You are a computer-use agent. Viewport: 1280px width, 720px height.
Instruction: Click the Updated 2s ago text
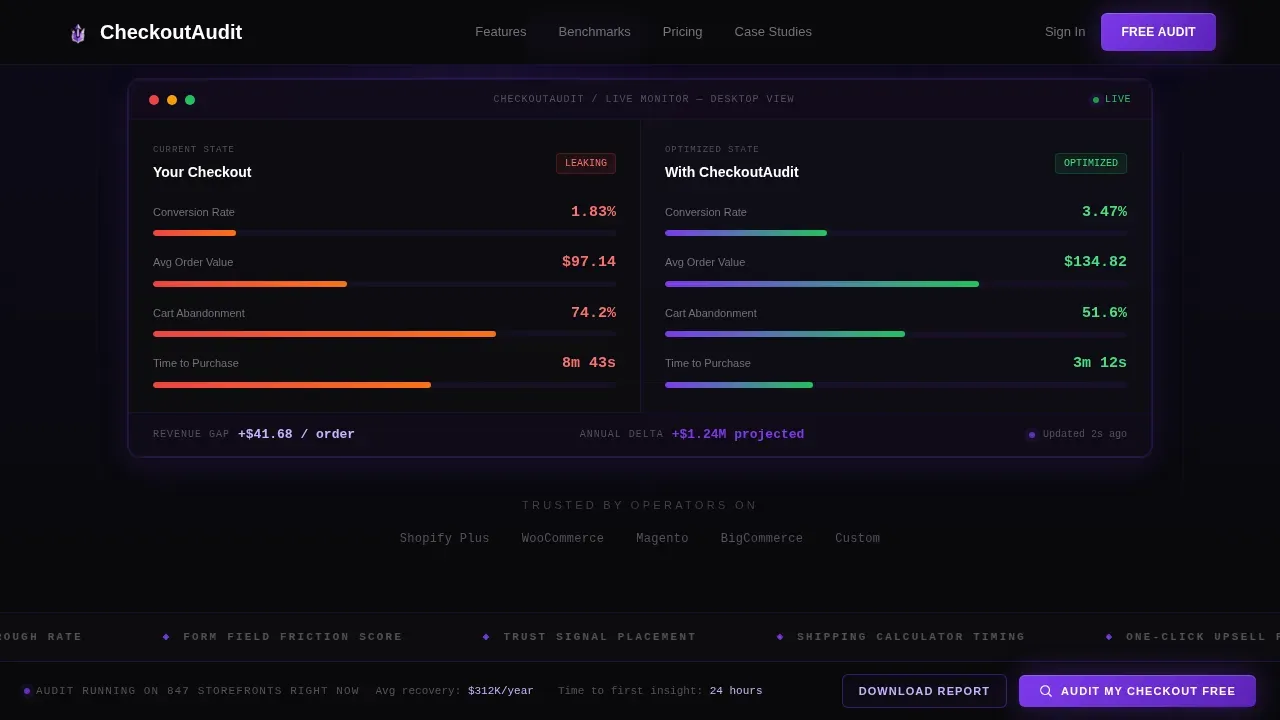click(1085, 434)
